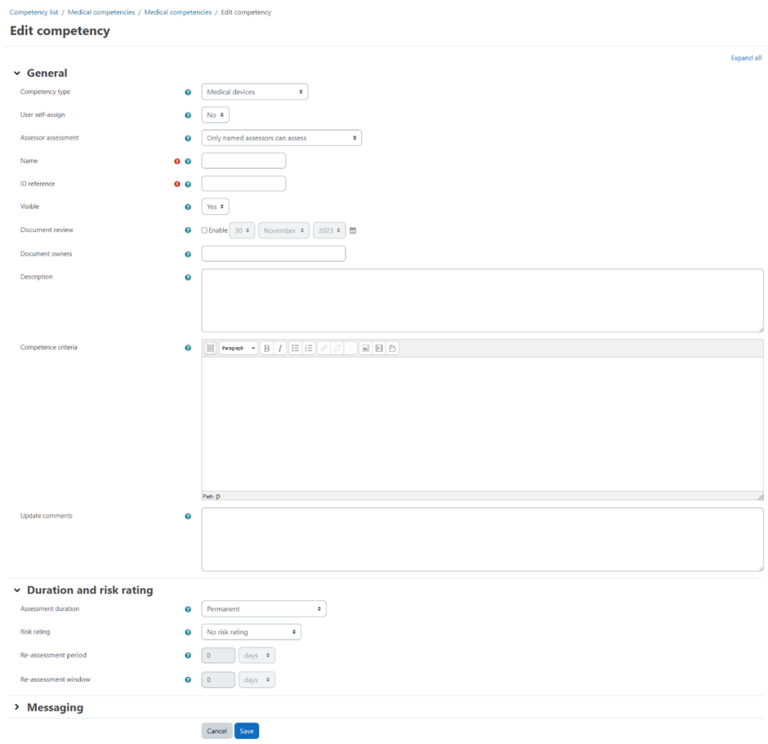Click the Re-assessment period number field
This screenshot has width=768, height=744.
coord(218,655)
